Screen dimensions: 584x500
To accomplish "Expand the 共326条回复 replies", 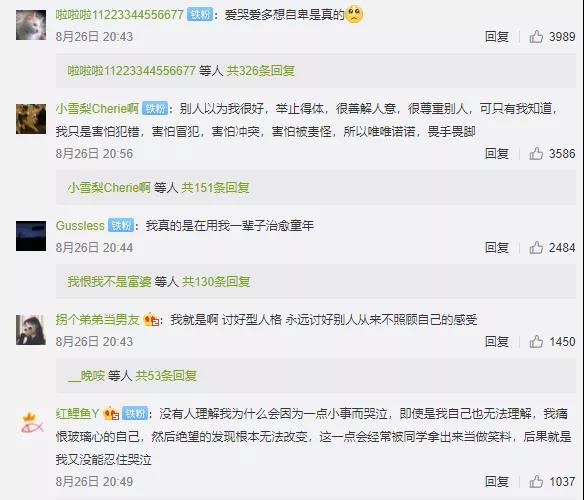I will click(x=260, y=70).
